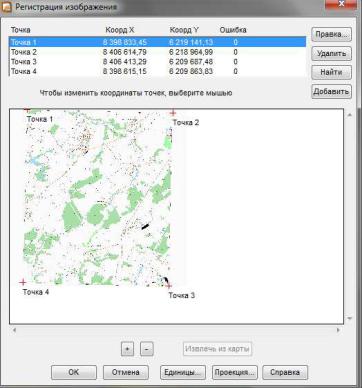Viewport: 362px width, 388px height.
Task: Click X coordinate 8 406 413,29
Action: [x=125, y=62]
